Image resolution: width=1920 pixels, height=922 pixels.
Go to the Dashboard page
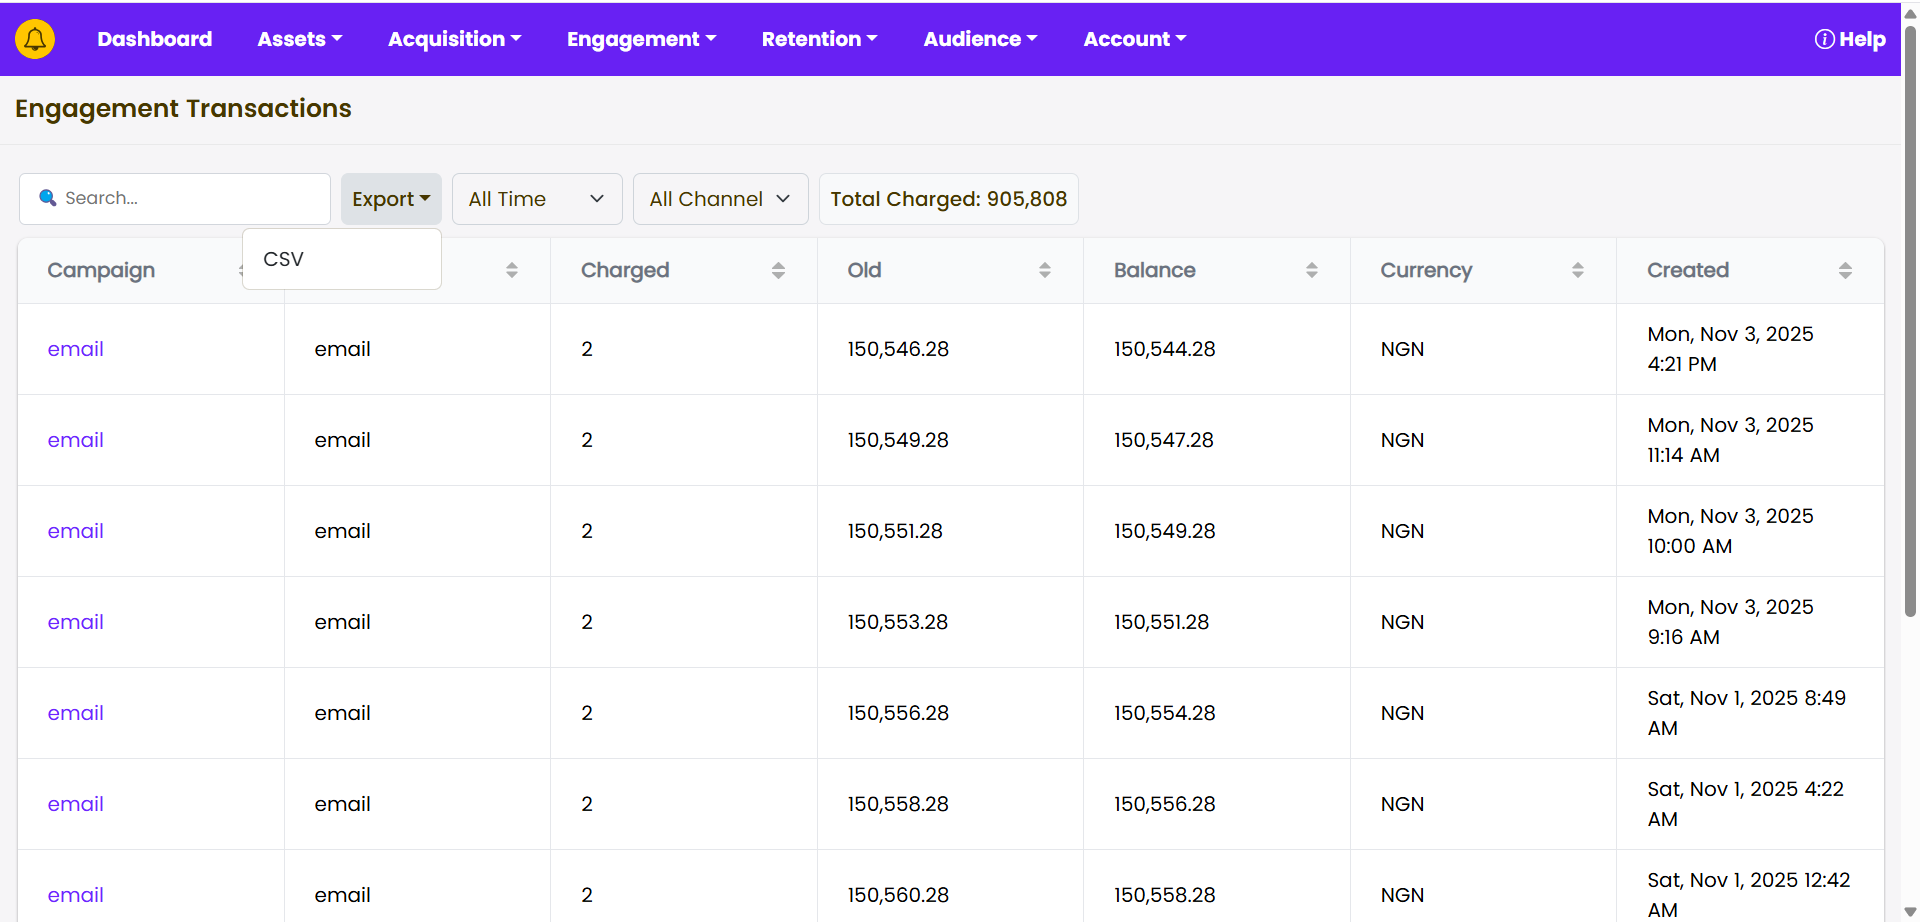[154, 39]
